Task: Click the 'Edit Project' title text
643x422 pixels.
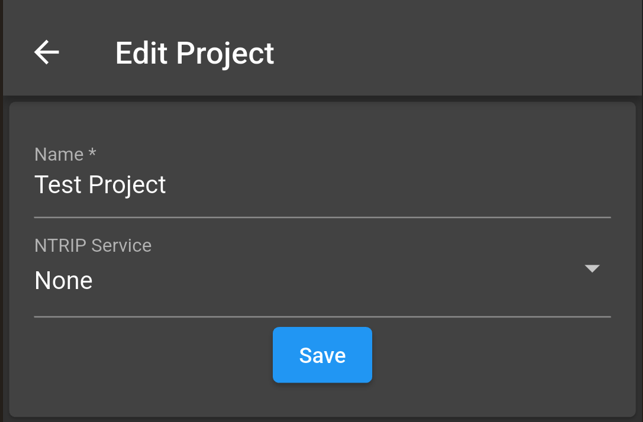Action: tap(194, 53)
